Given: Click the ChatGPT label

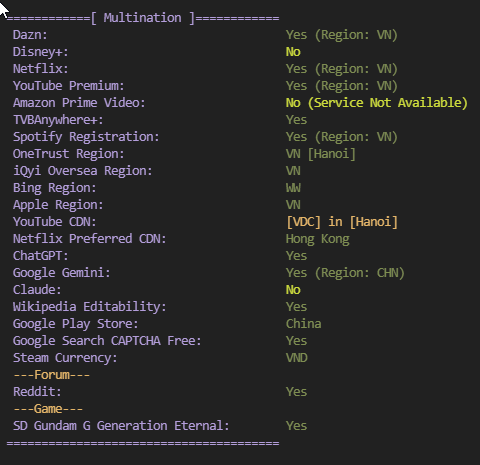Looking at the screenshot, I should (x=41, y=256).
